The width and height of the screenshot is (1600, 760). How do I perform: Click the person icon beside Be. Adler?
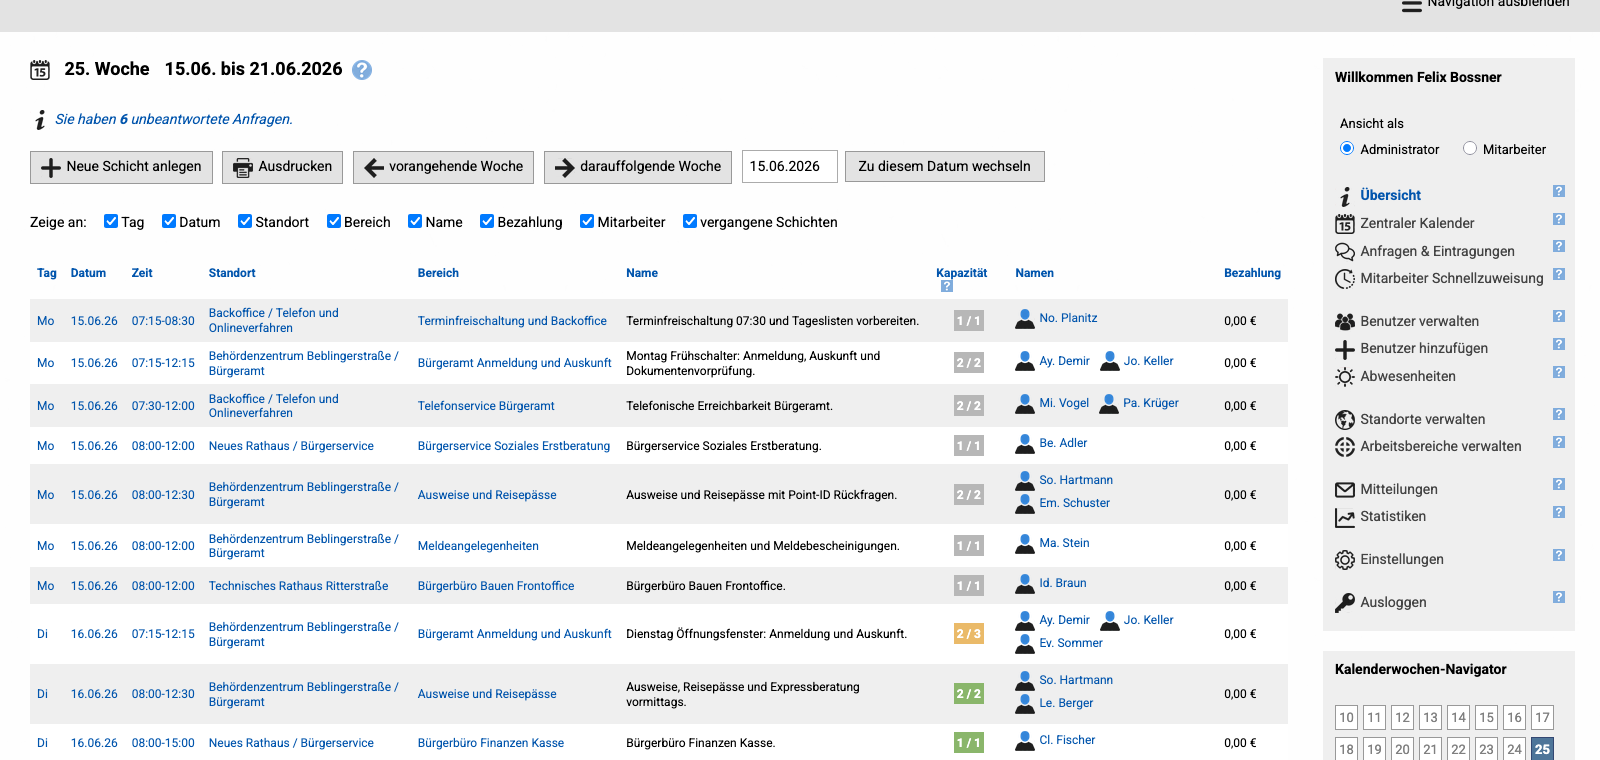pyautogui.click(x=1025, y=444)
